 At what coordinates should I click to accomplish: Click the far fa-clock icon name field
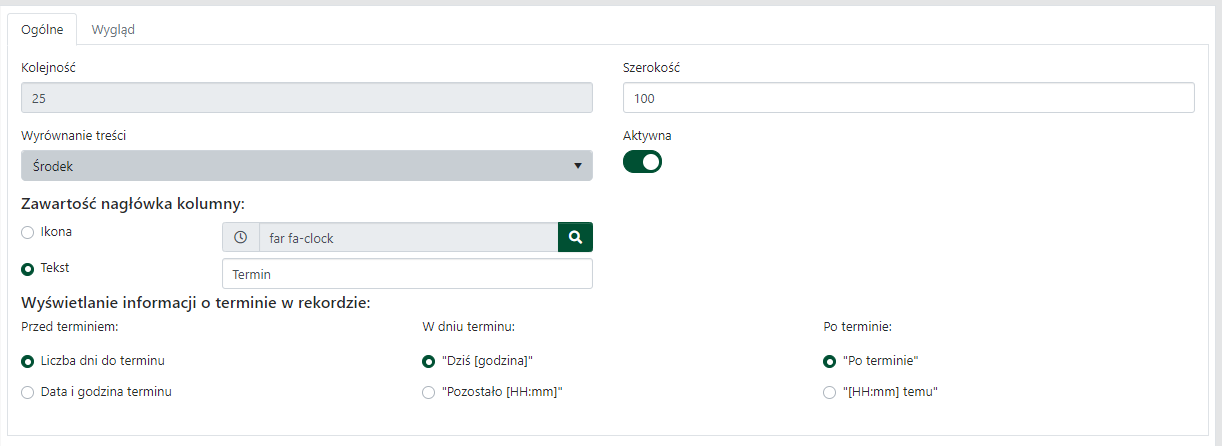407,237
